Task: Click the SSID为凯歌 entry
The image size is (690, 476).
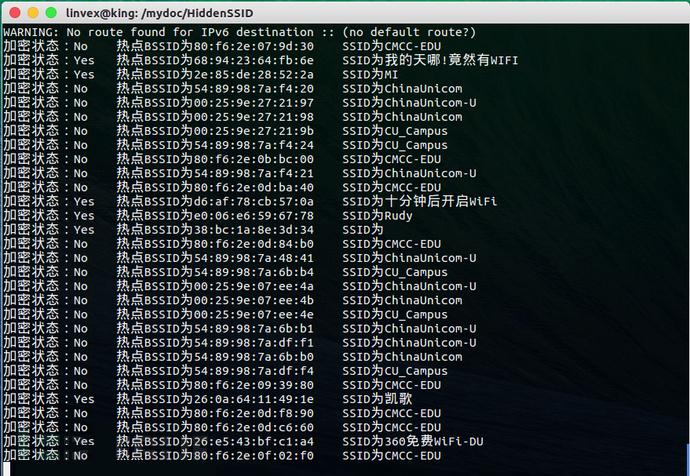Action: [377, 399]
